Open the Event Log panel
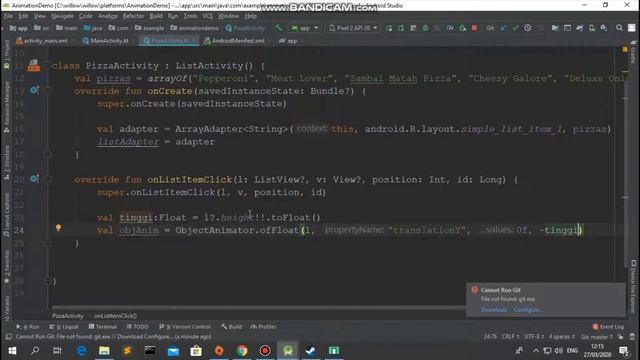 point(608,327)
